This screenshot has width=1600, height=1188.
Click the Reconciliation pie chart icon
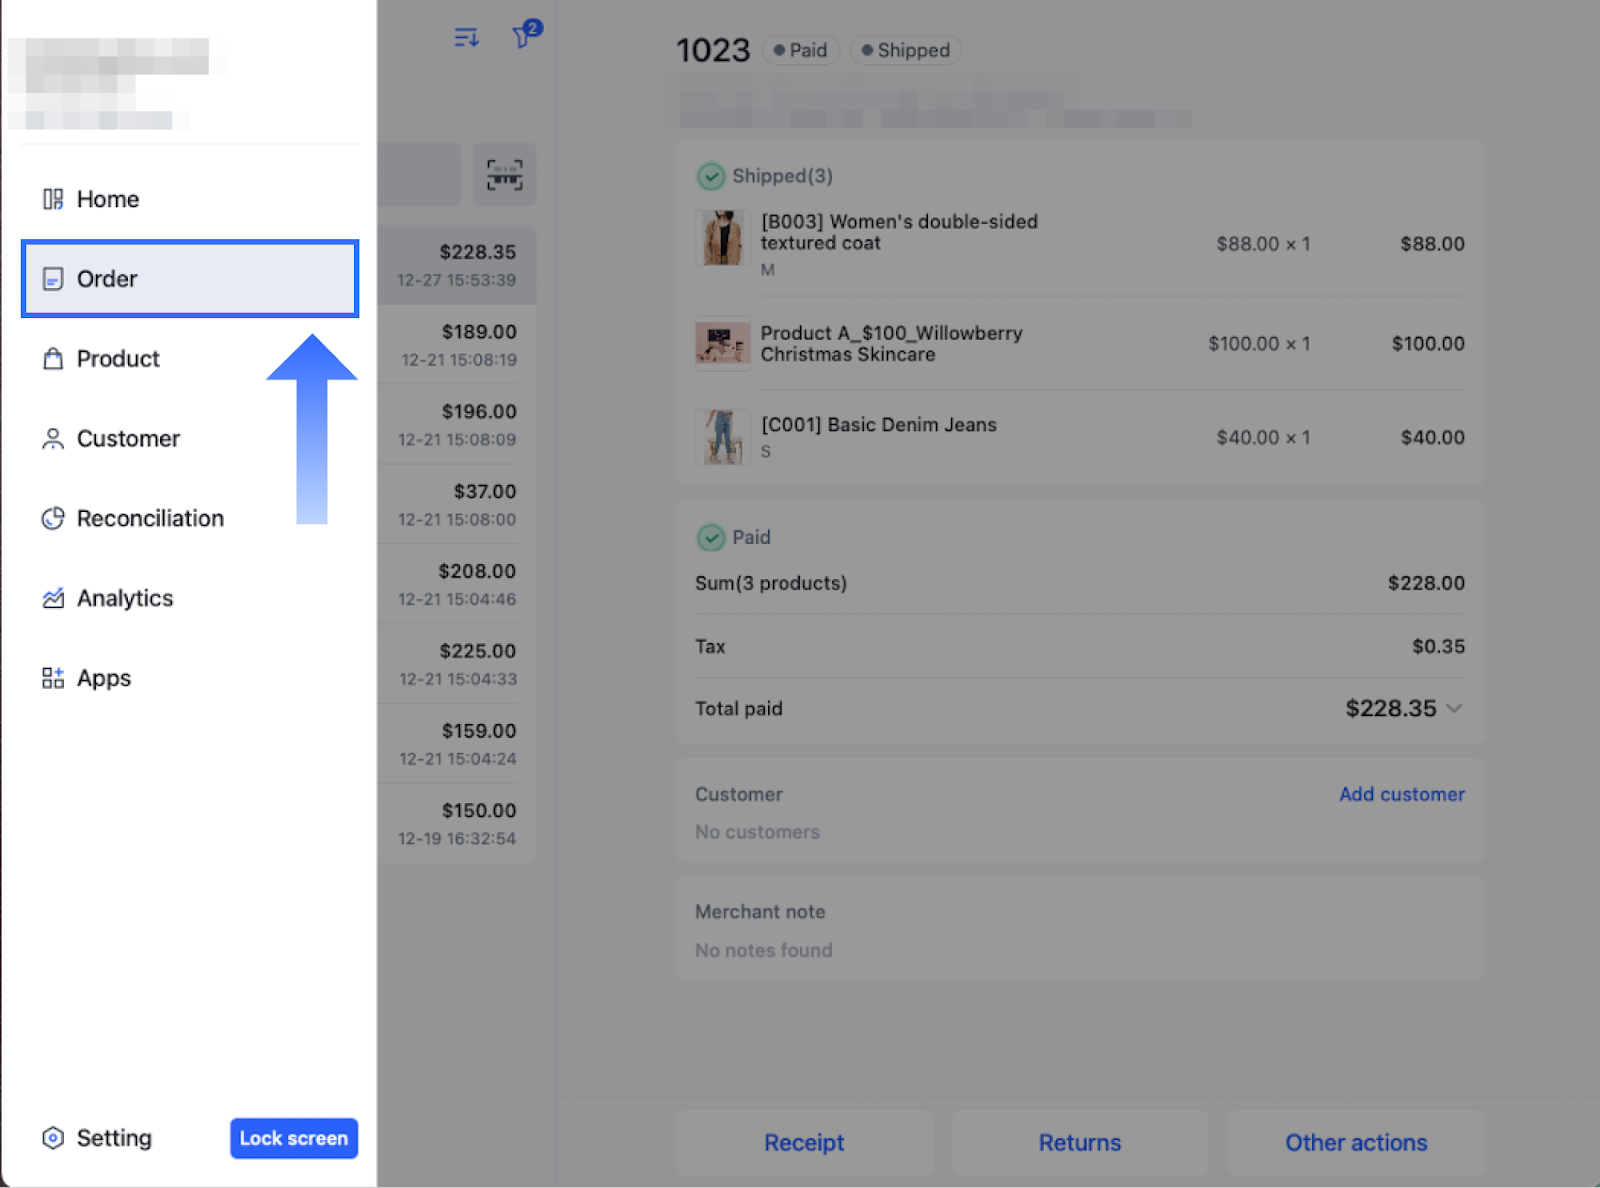53,518
